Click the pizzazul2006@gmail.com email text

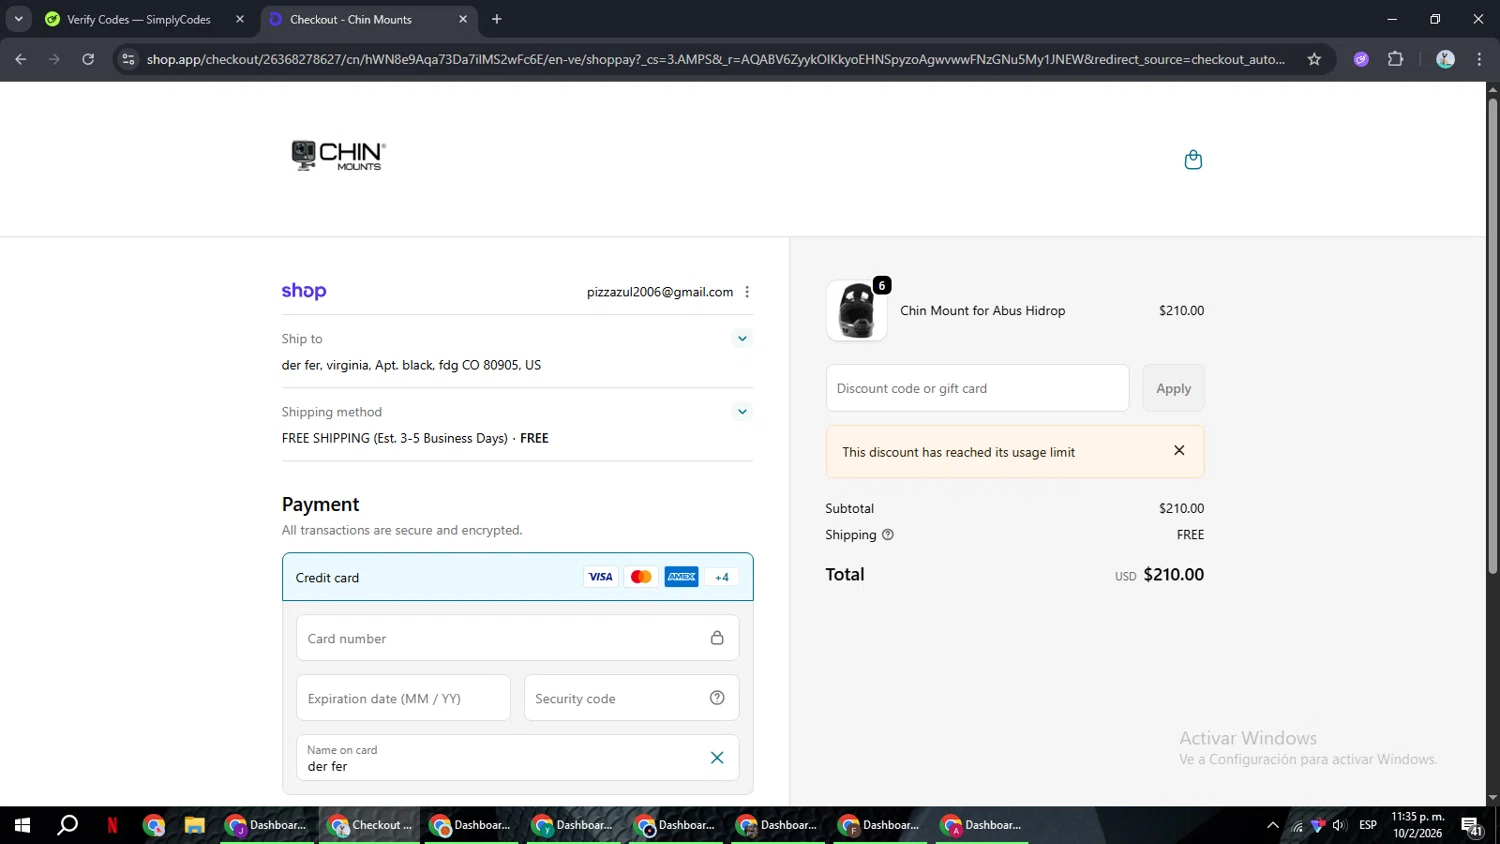click(660, 292)
